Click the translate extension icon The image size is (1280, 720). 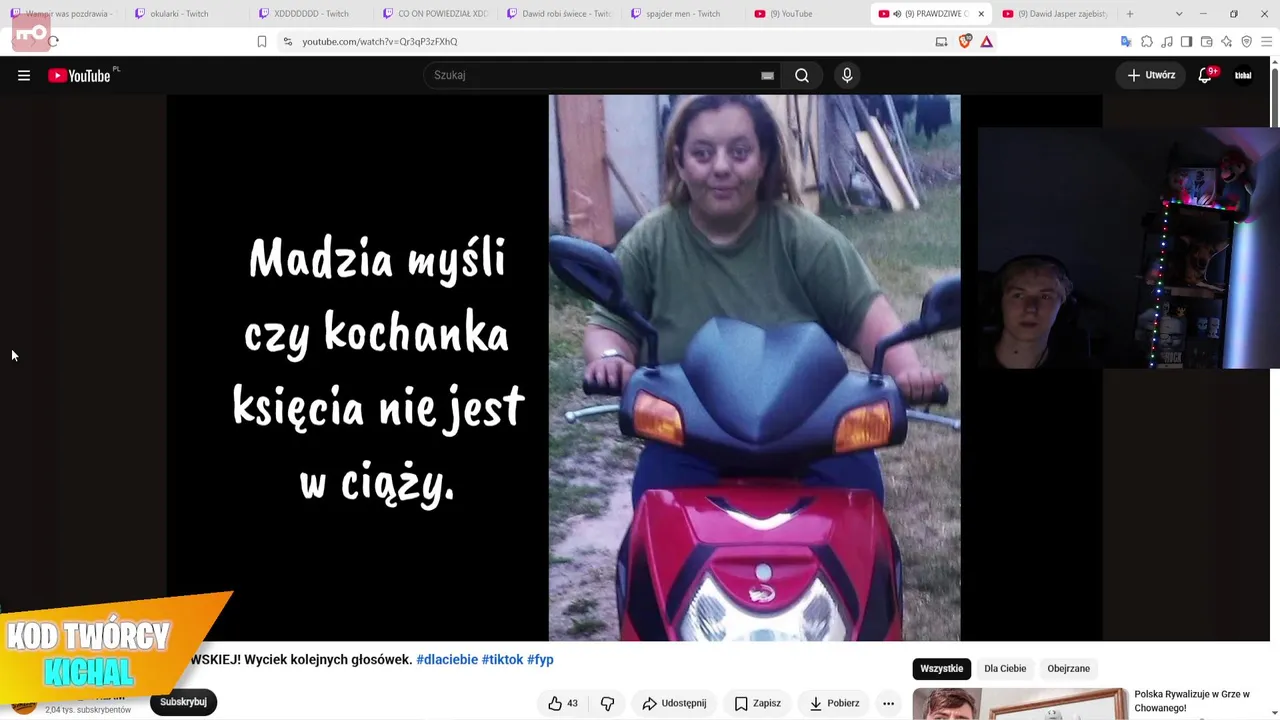point(1126,41)
